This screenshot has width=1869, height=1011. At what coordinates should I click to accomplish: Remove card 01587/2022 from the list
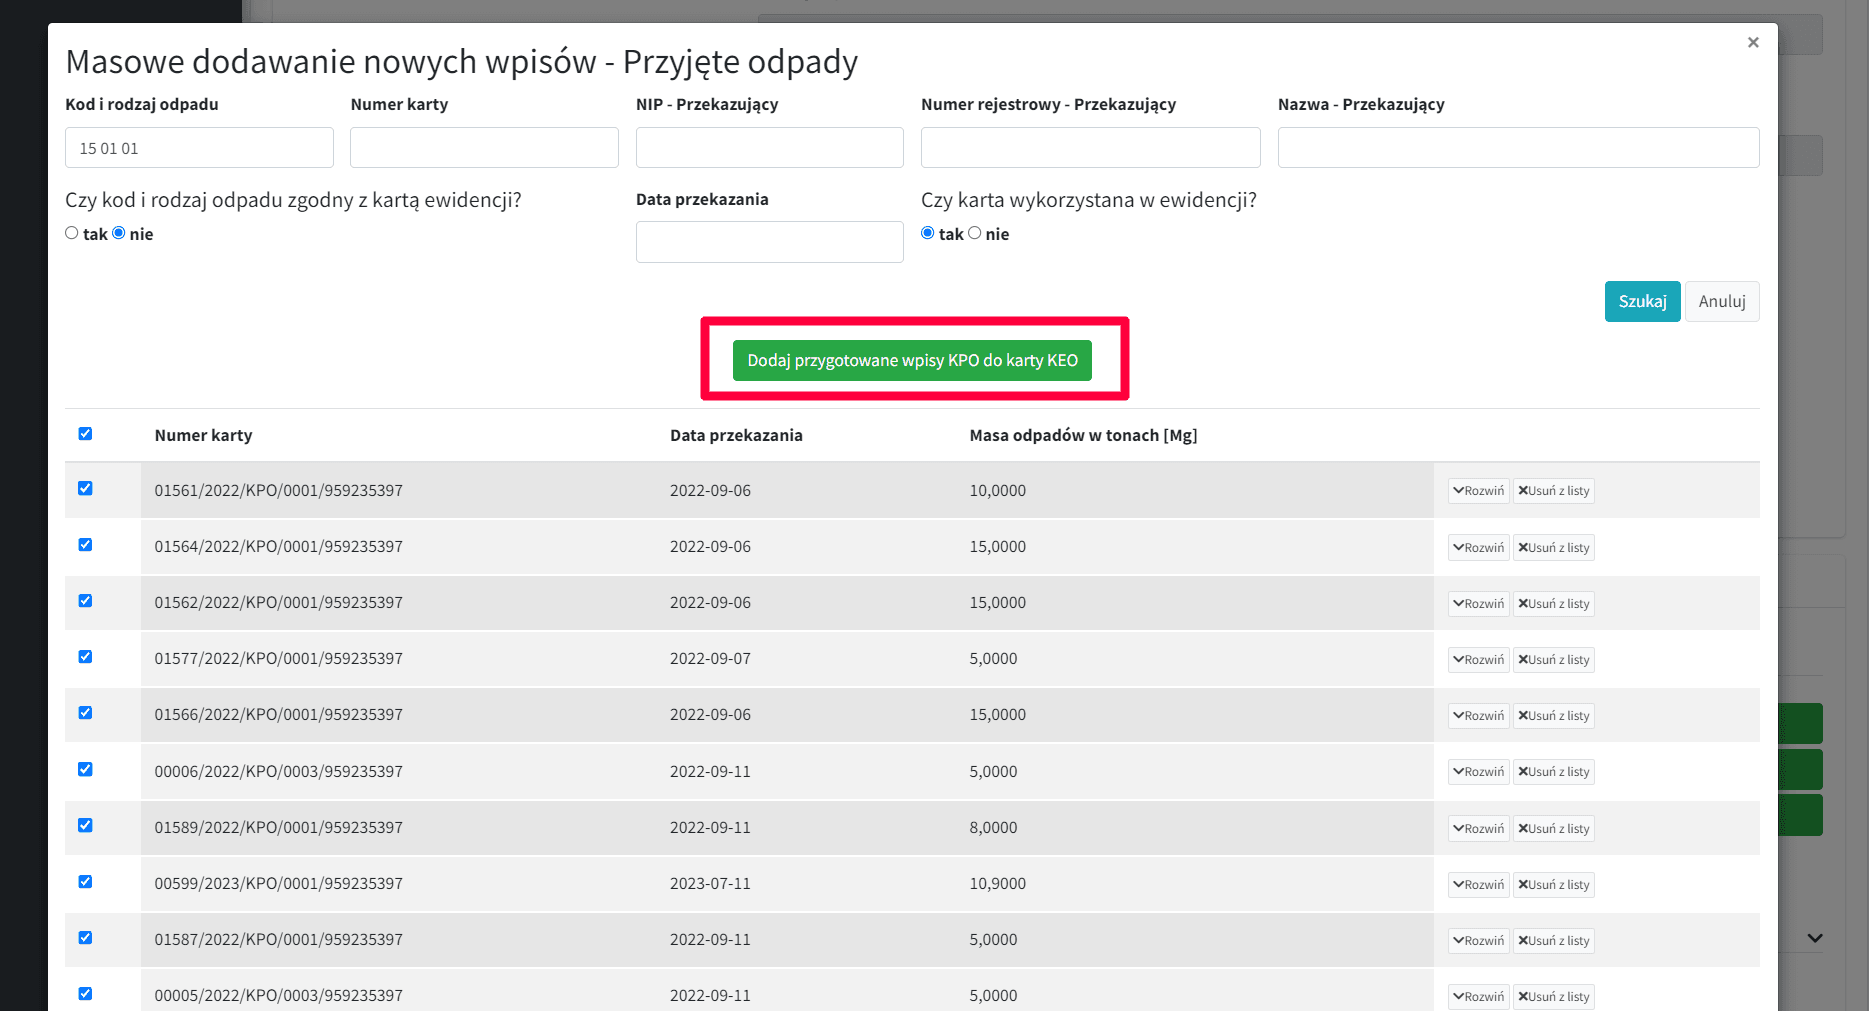[1553, 941]
